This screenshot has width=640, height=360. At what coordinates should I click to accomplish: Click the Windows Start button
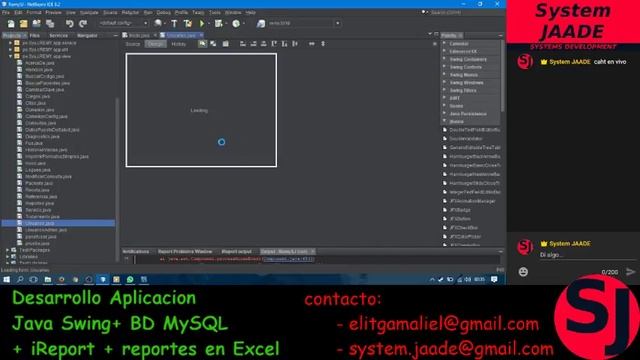(x=7, y=280)
